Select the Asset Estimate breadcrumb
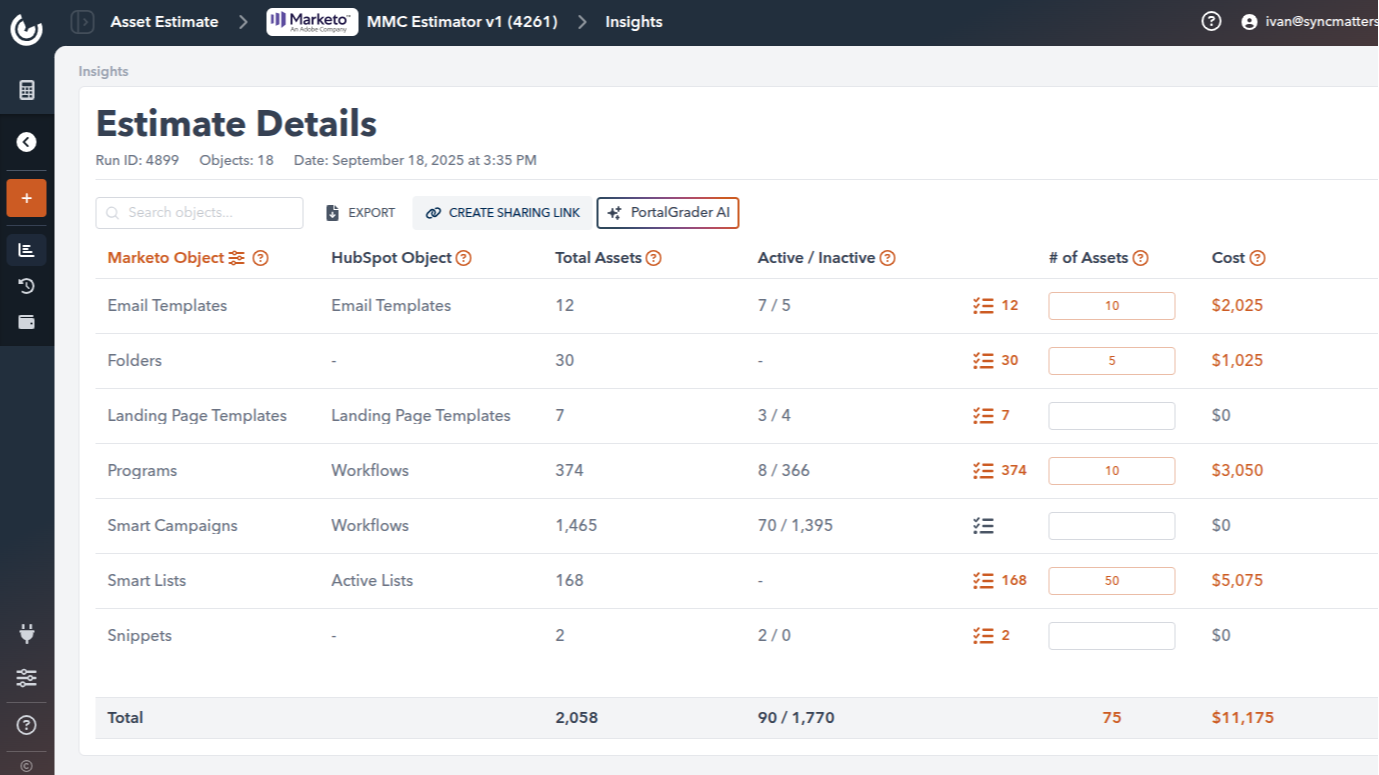The height and width of the screenshot is (775, 1379). pyautogui.click(x=164, y=21)
